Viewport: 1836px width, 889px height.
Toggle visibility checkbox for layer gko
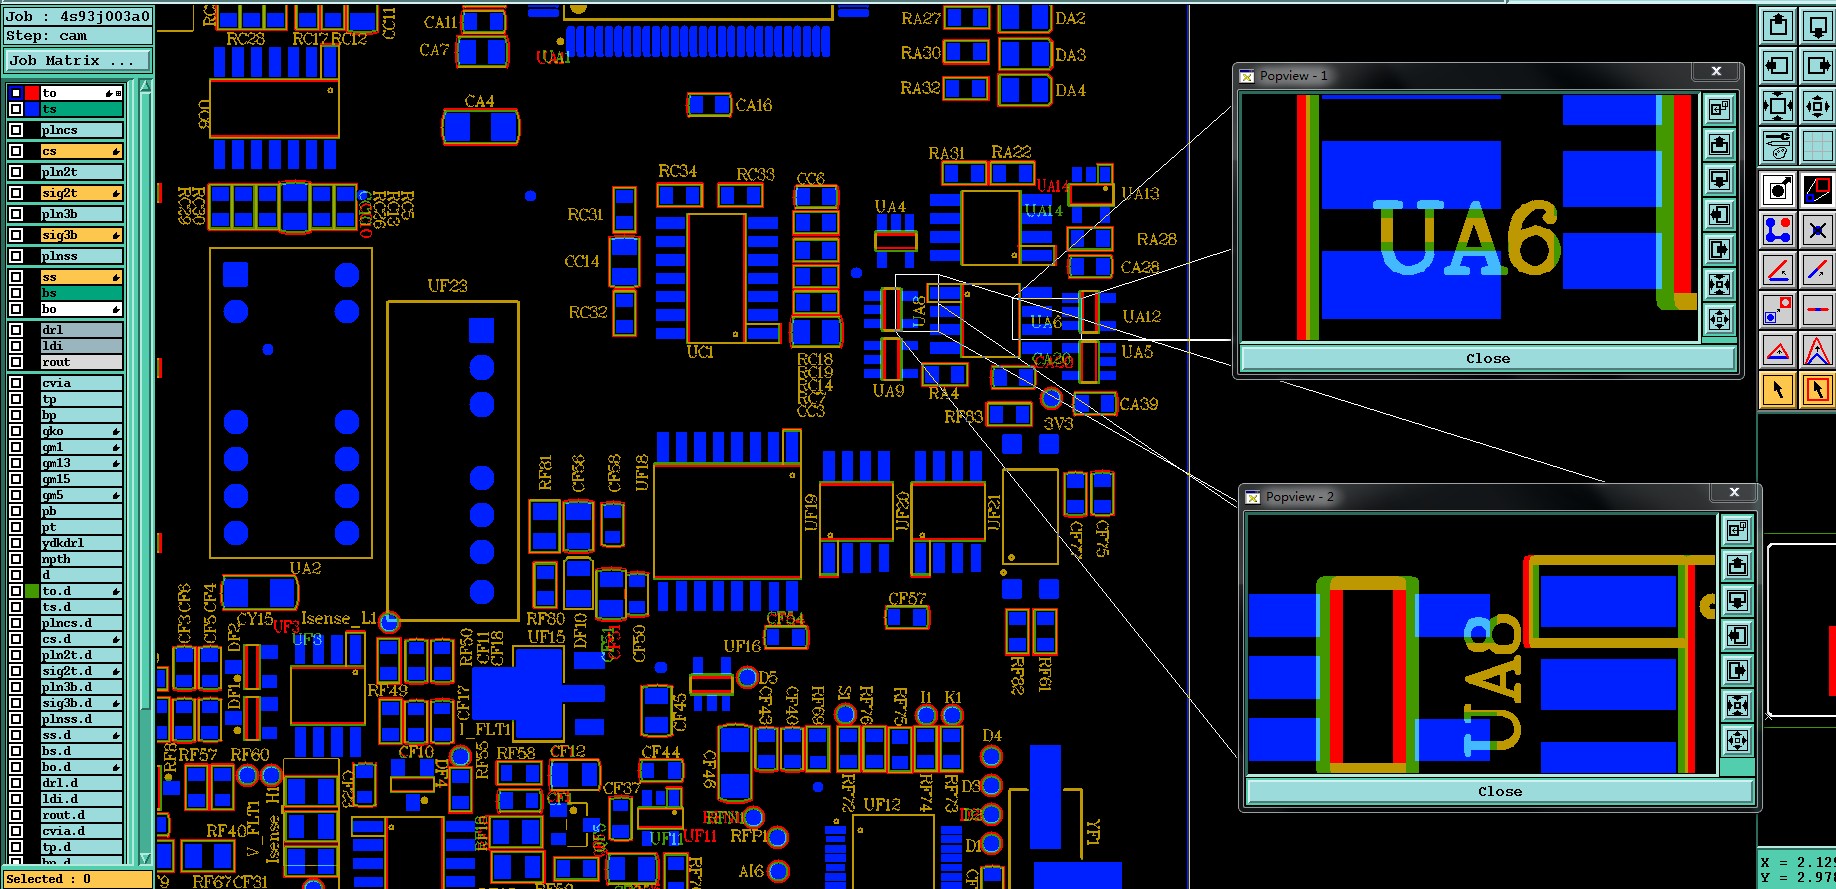(x=16, y=431)
